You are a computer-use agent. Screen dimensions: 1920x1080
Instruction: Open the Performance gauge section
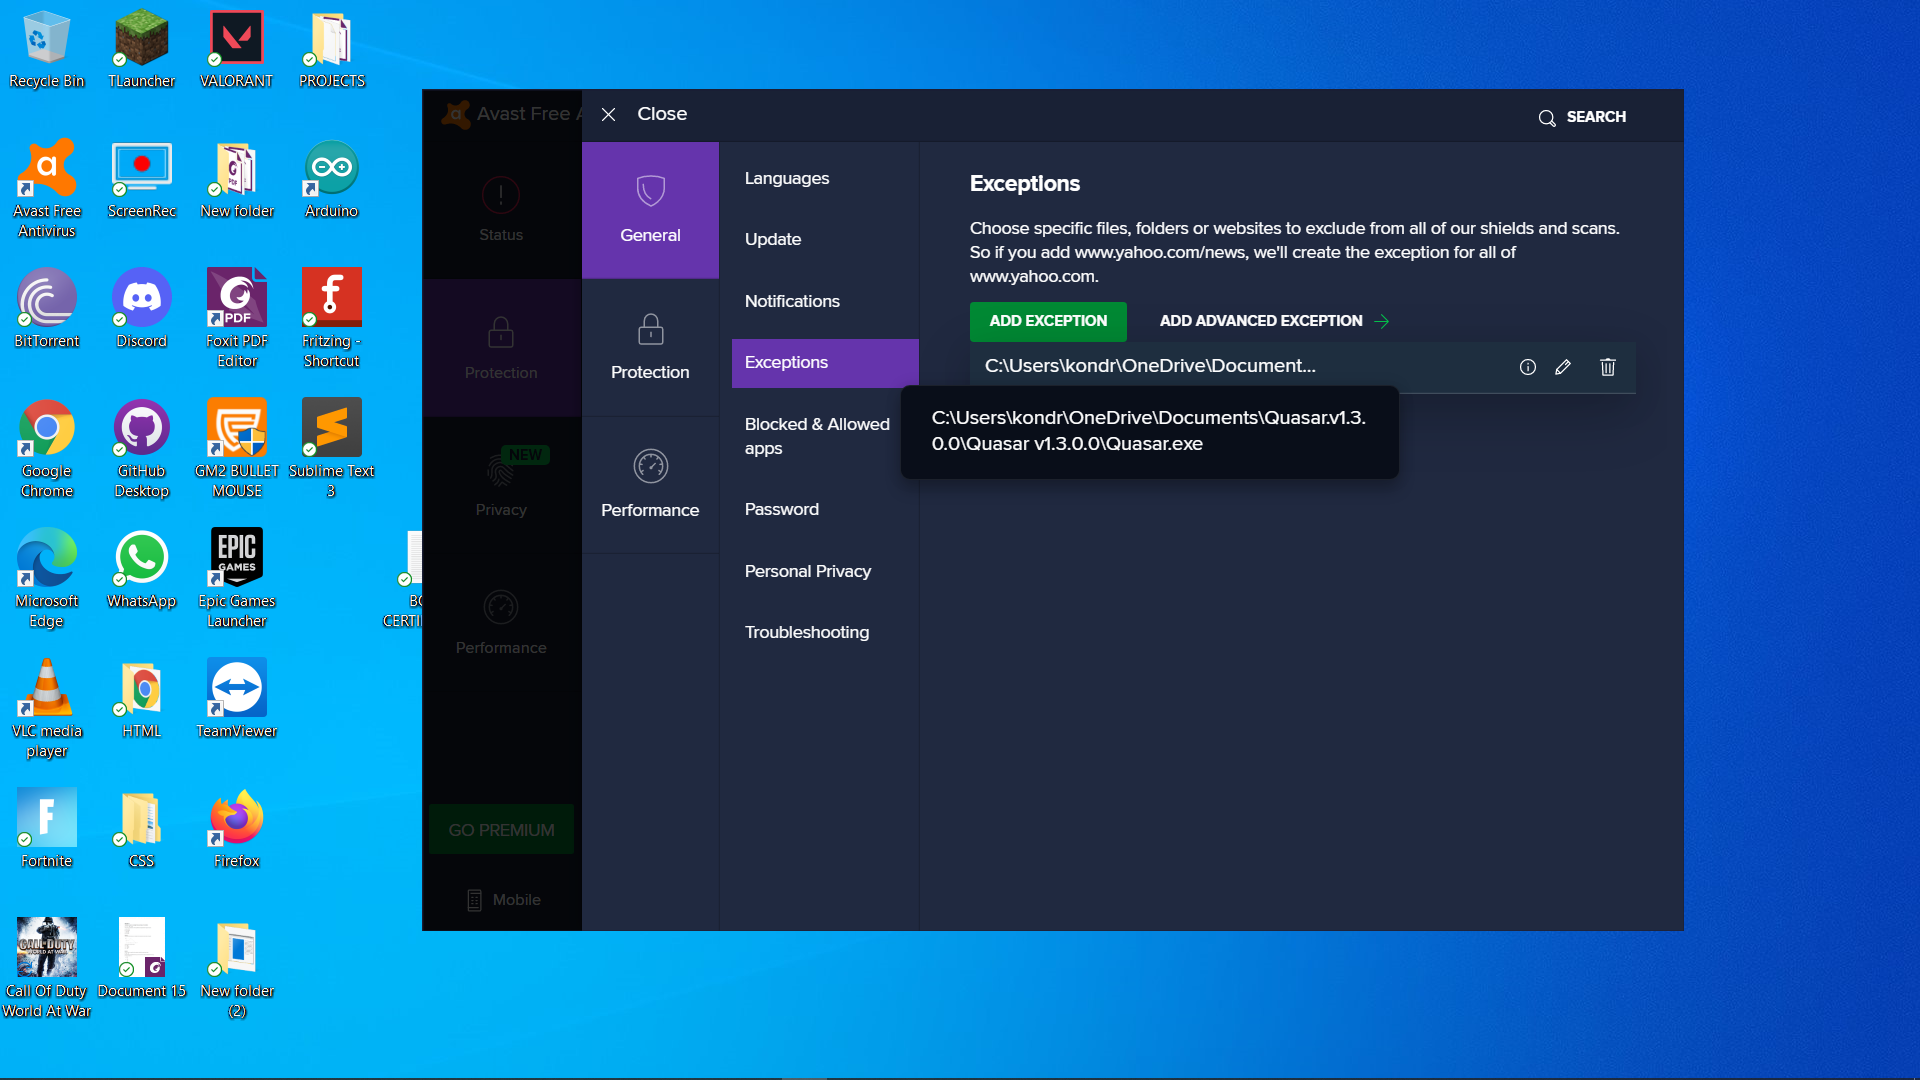coord(650,485)
